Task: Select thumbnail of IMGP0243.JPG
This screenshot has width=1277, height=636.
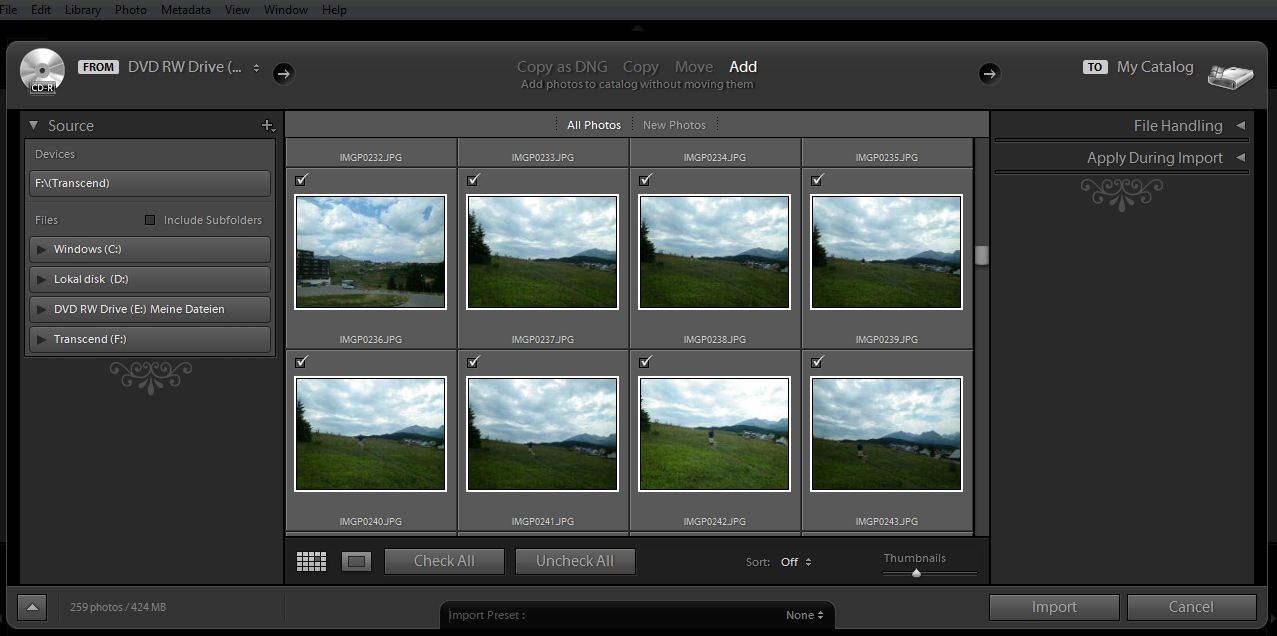Action: point(887,434)
